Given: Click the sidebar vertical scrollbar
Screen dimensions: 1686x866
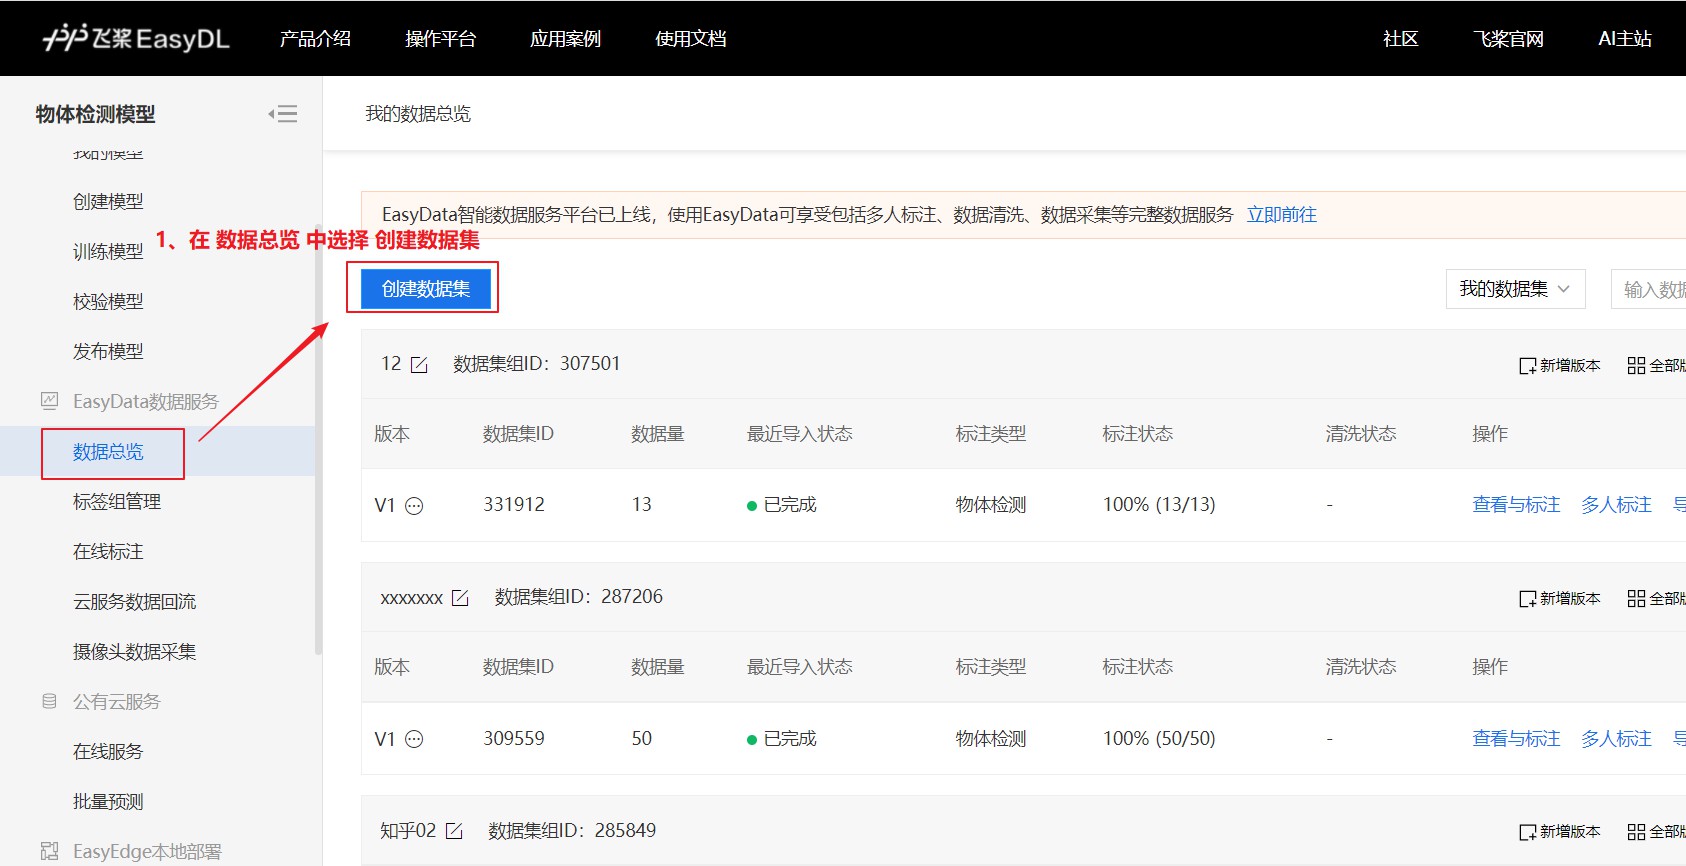Looking at the screenshot, I should coord(318,440).
